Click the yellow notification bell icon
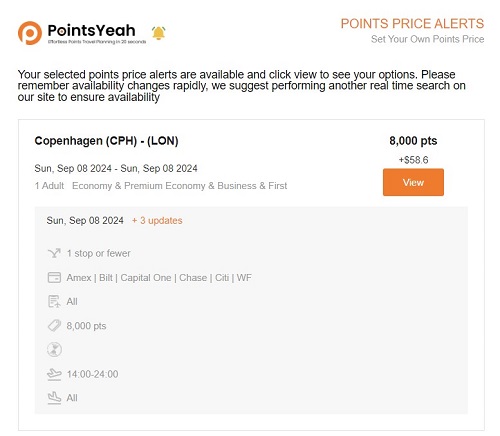Viewport: 500px width, 436px height. point(159,33)
